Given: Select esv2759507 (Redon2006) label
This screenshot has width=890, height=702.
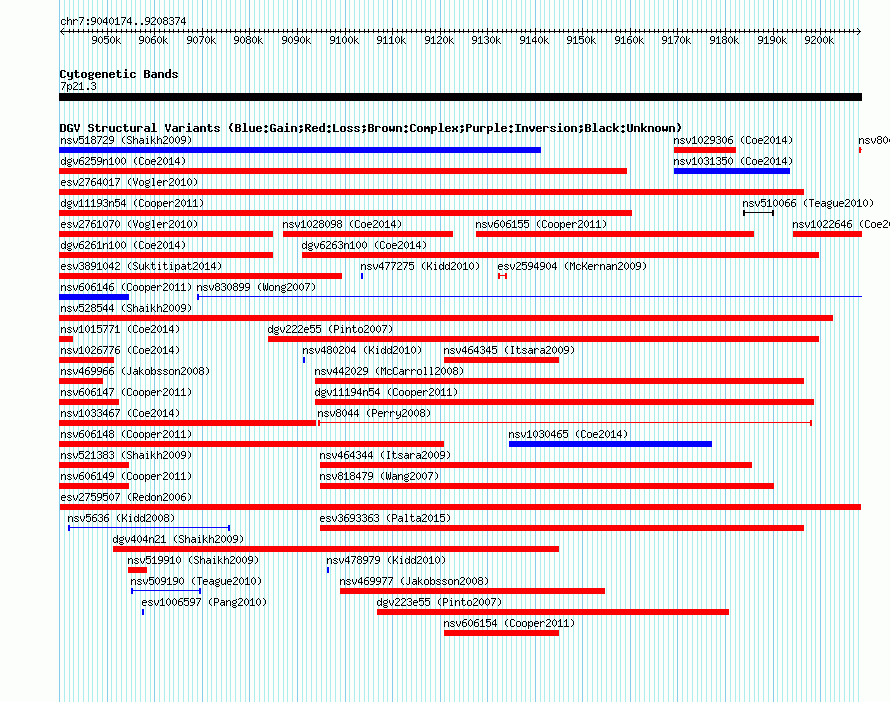Looking at the screenshot, I should pyautogui.click(x=126, y=497).
